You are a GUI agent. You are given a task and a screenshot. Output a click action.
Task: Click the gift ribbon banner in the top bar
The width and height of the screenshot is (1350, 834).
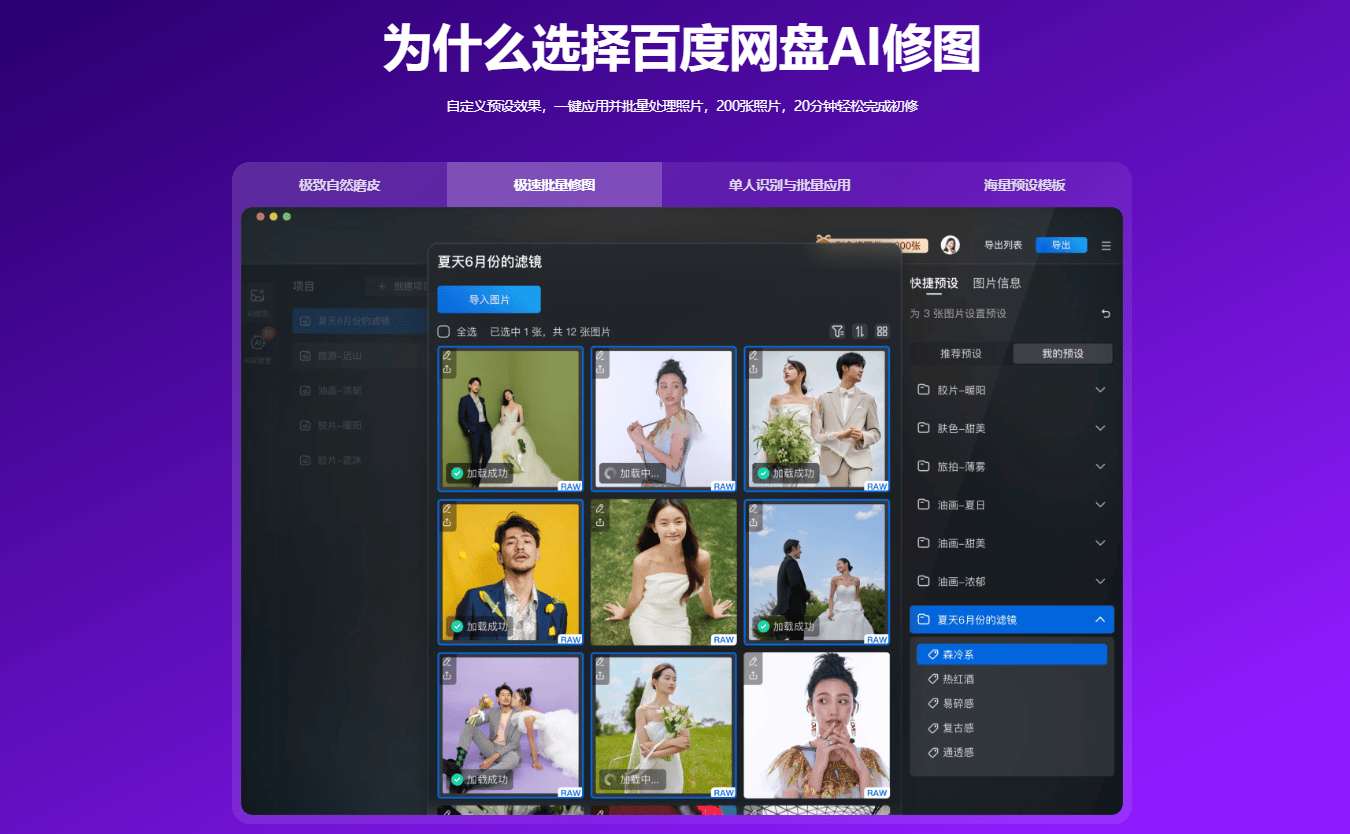871,244
